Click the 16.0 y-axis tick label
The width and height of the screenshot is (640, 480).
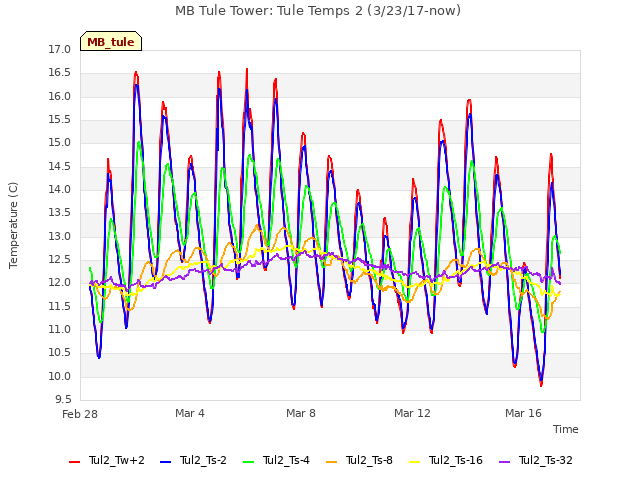[60, 97]
